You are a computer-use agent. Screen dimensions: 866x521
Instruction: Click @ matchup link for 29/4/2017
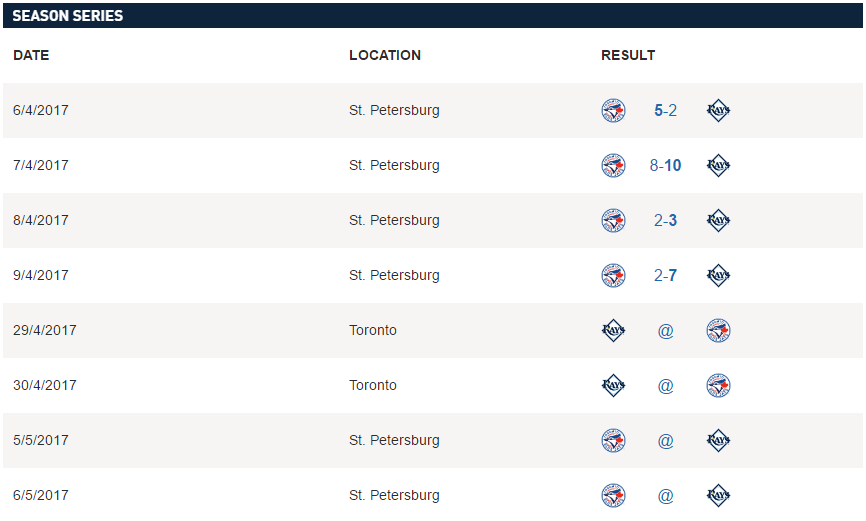click(665, 331)
